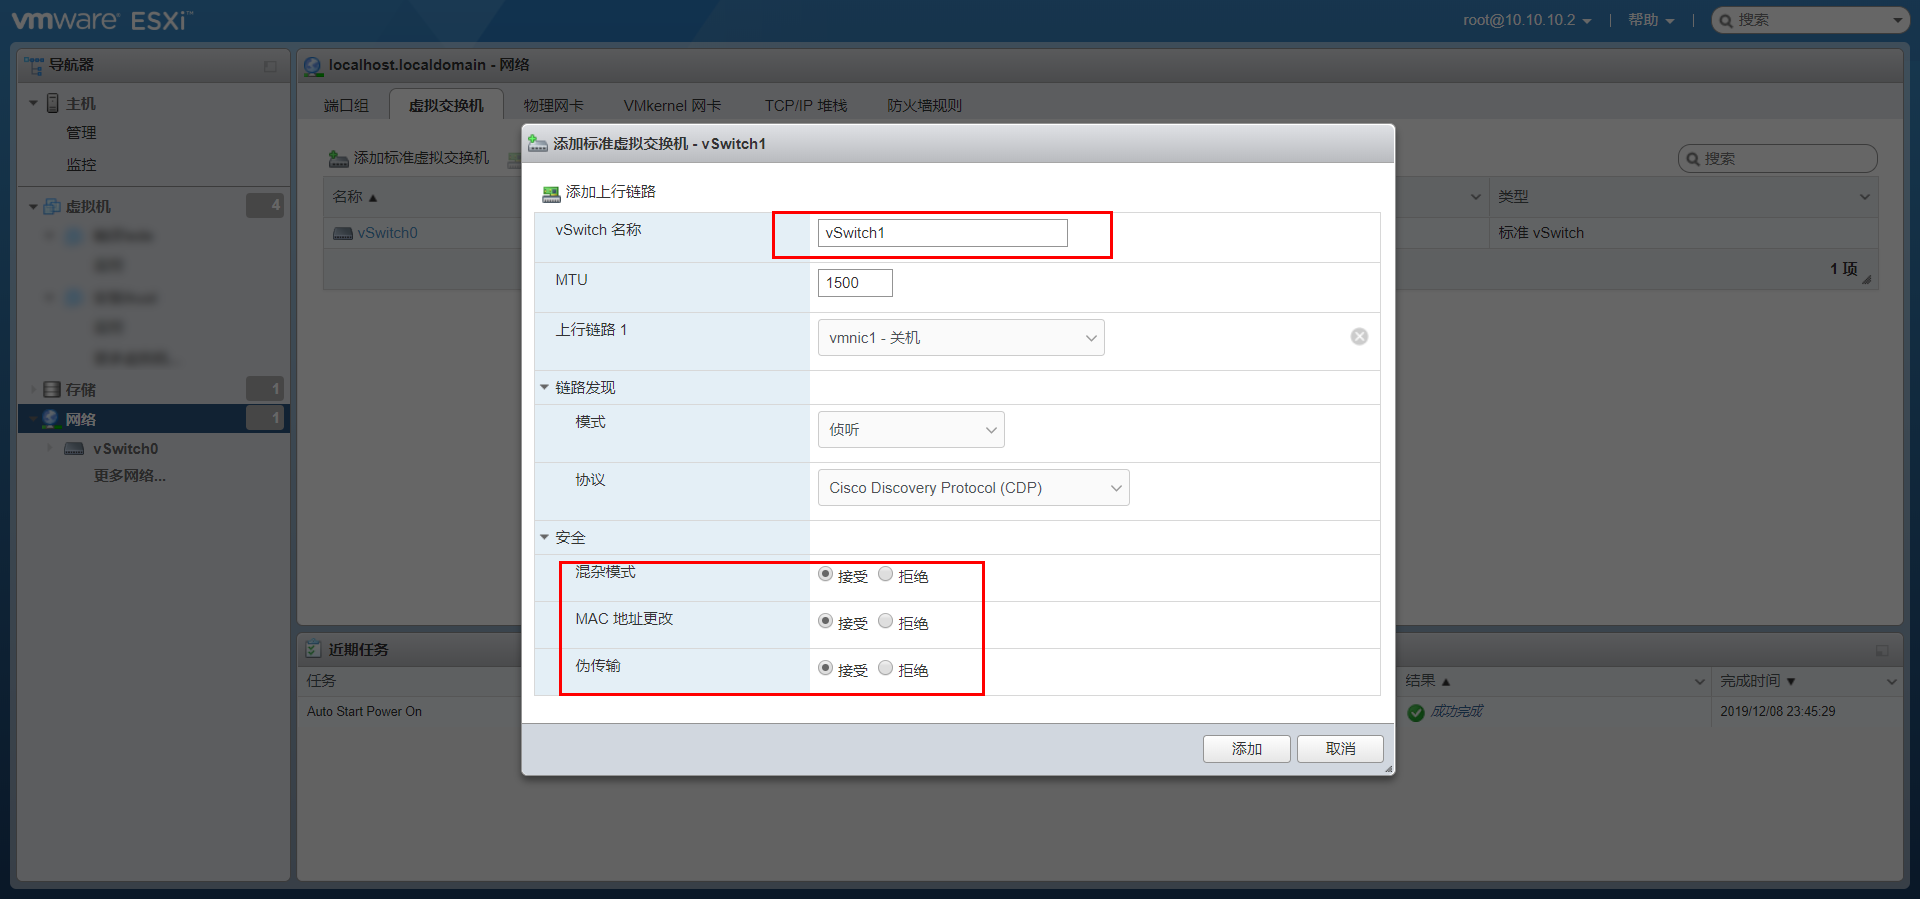This screenshot has width=1920, height=899.
Task: Click the virtual switches search box
Action: 1777,159
